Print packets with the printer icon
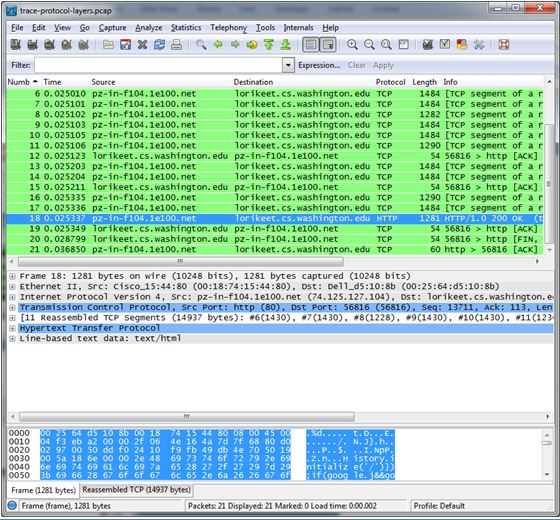560x520 pixels. 176,45
